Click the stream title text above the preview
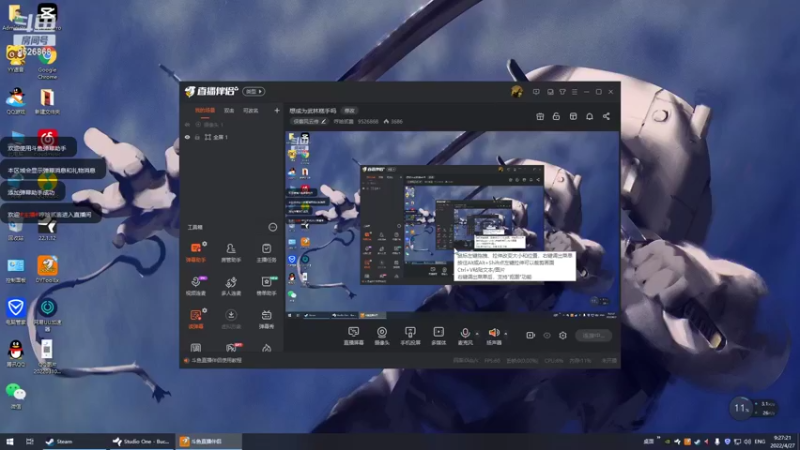 313,111
